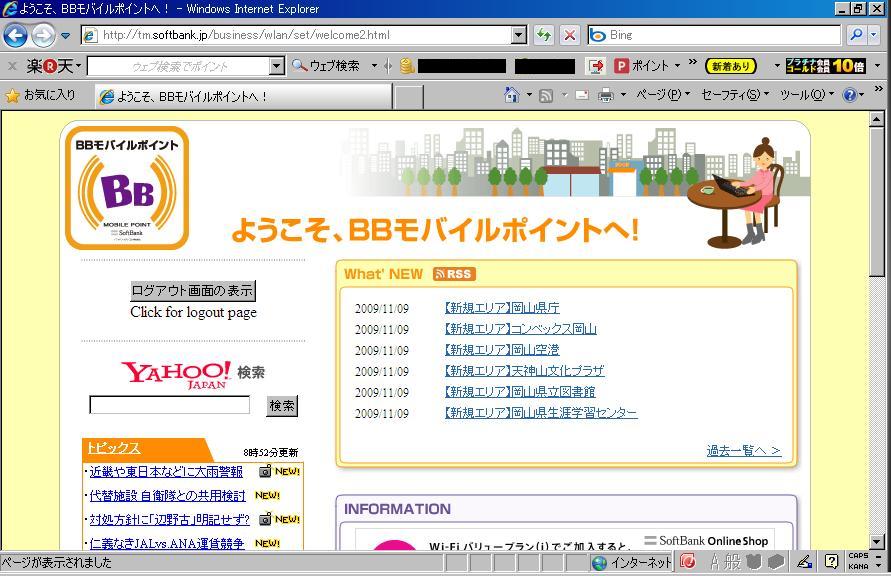Click the red P ポイント icon

[x=622, y=66]
